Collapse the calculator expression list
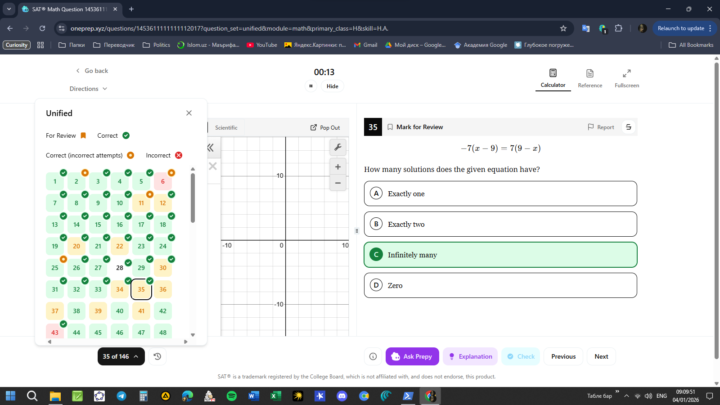 210,147
